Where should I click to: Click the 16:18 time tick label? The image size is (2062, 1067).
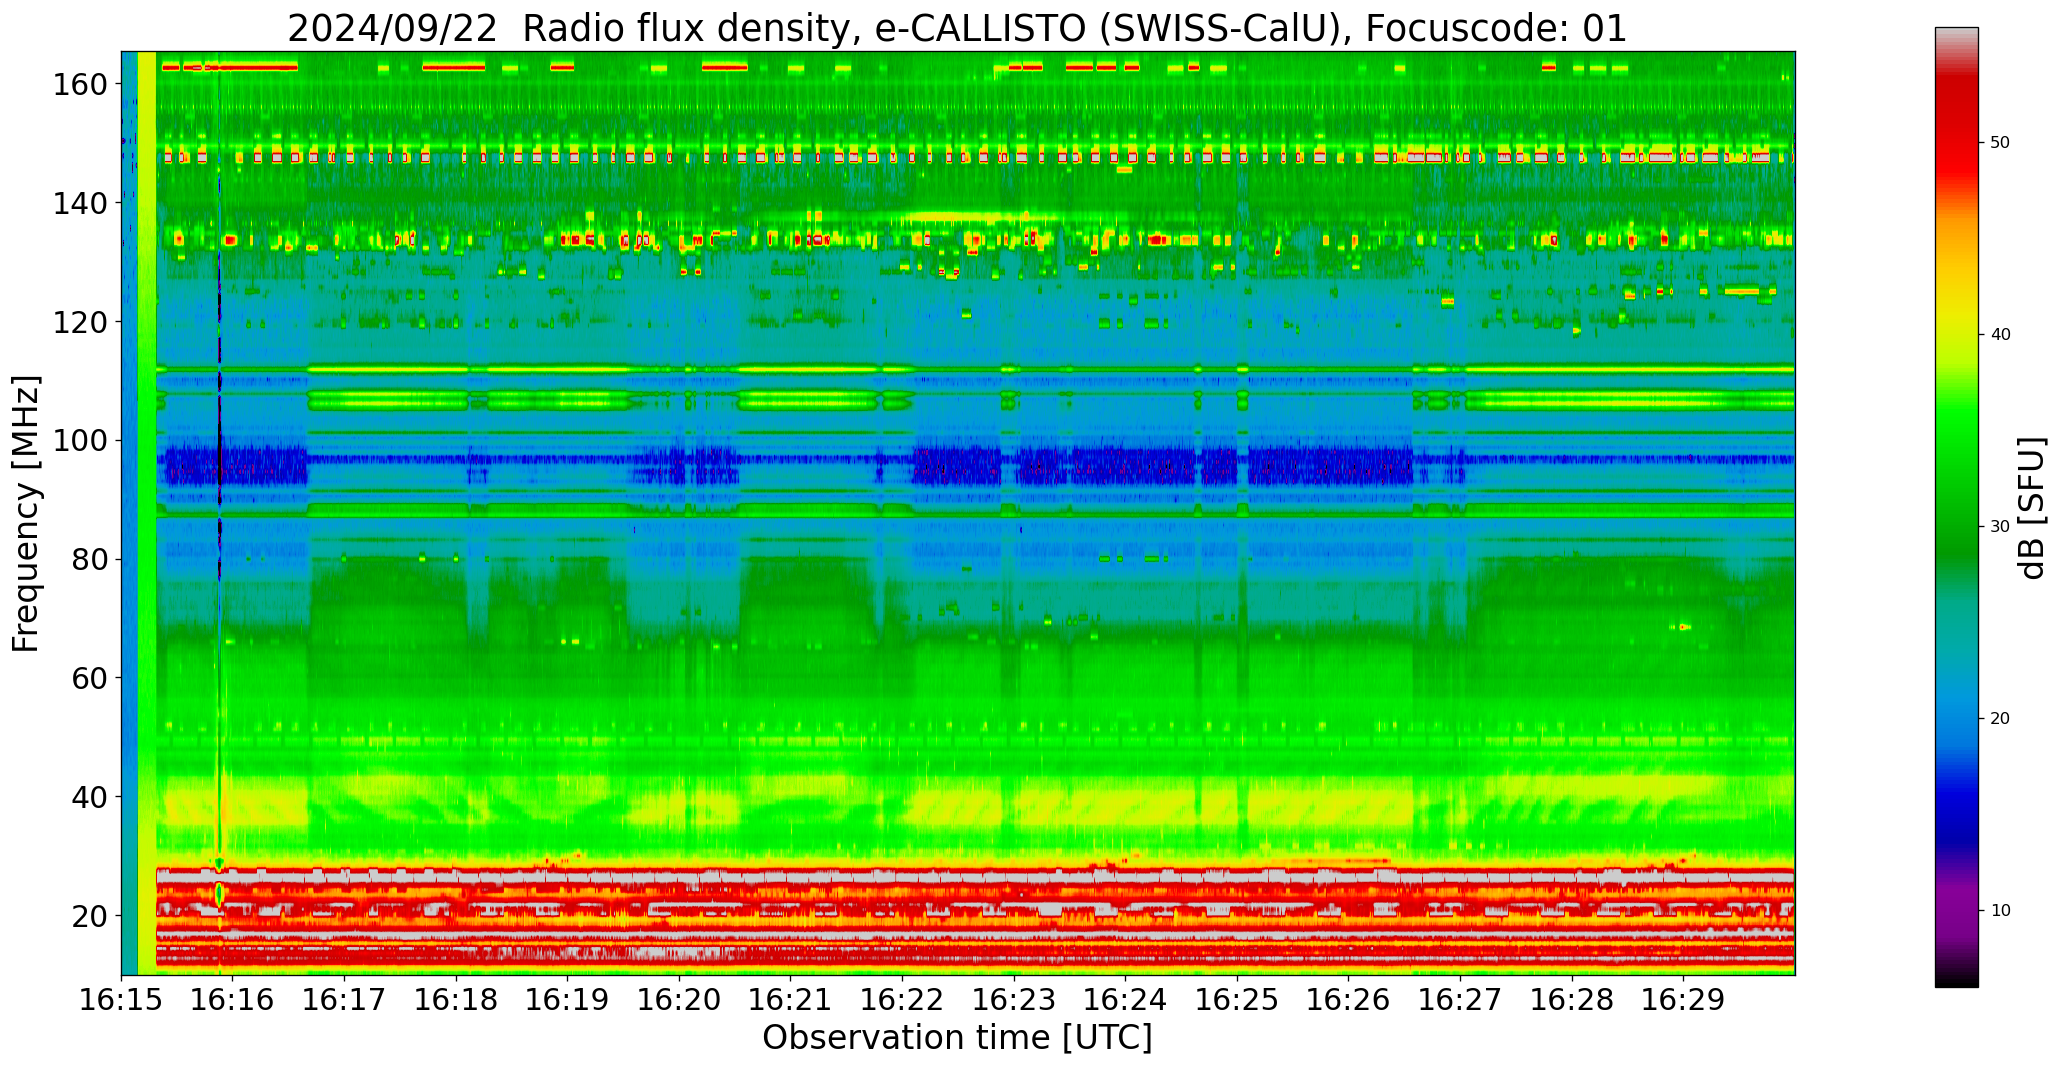click(457, 1000)
